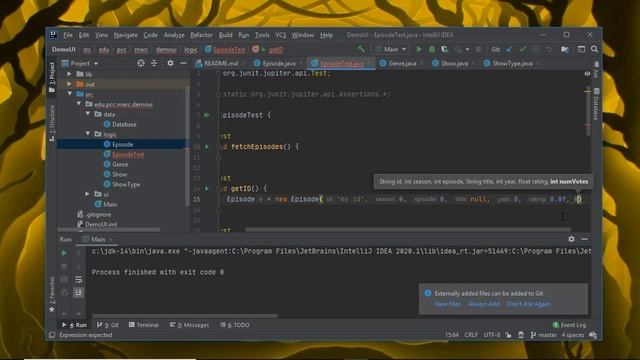Open Project Structure icon in the toolbar
Image resolution: width=640 pixels, height=360 pixels.
point(565,49)
